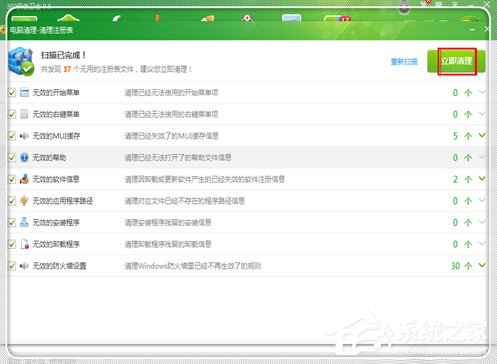Select the 无效的卸载程序 row label
The height and width of the screenshot is (364, 497).
pos(56,244)
